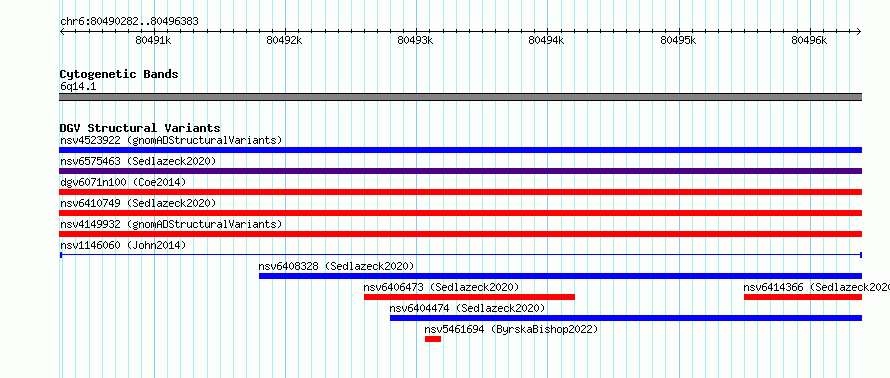Click the dgv6071n100 Coe2014 red bar
The image size is (890, 378).
click(460, 192)
